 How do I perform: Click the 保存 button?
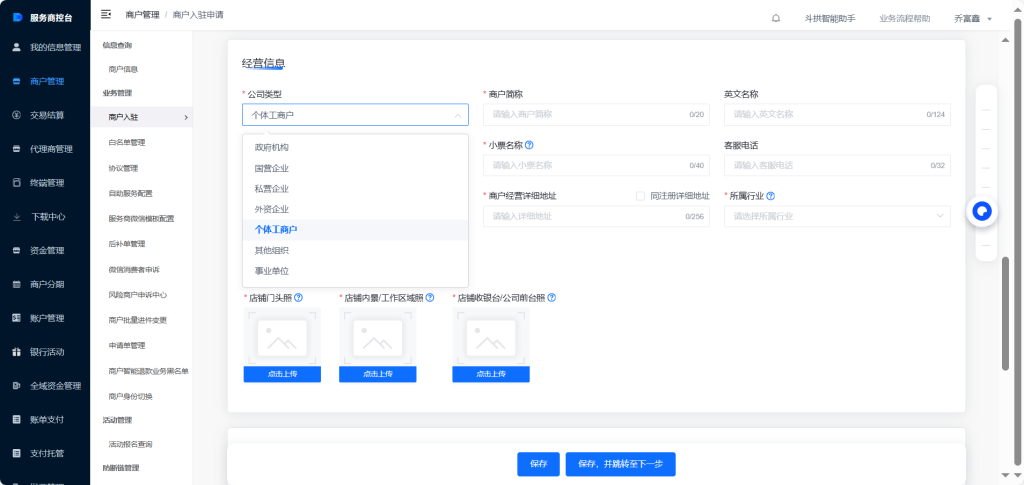pos(538,464)
